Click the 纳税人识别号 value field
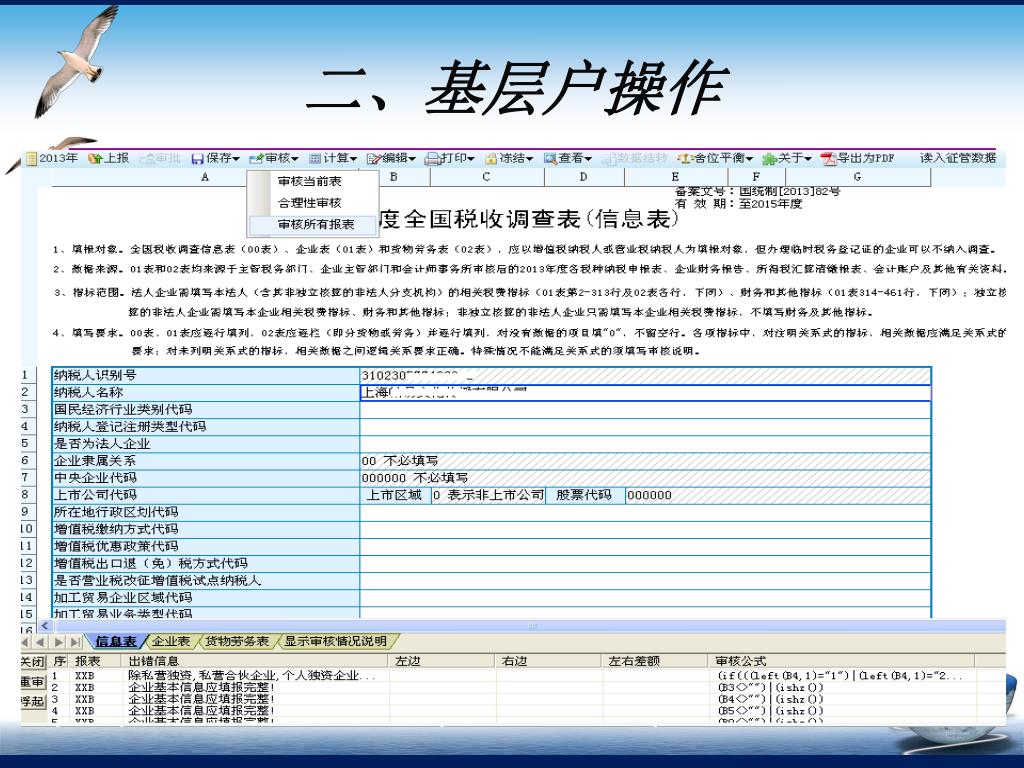 click(645, 376)
